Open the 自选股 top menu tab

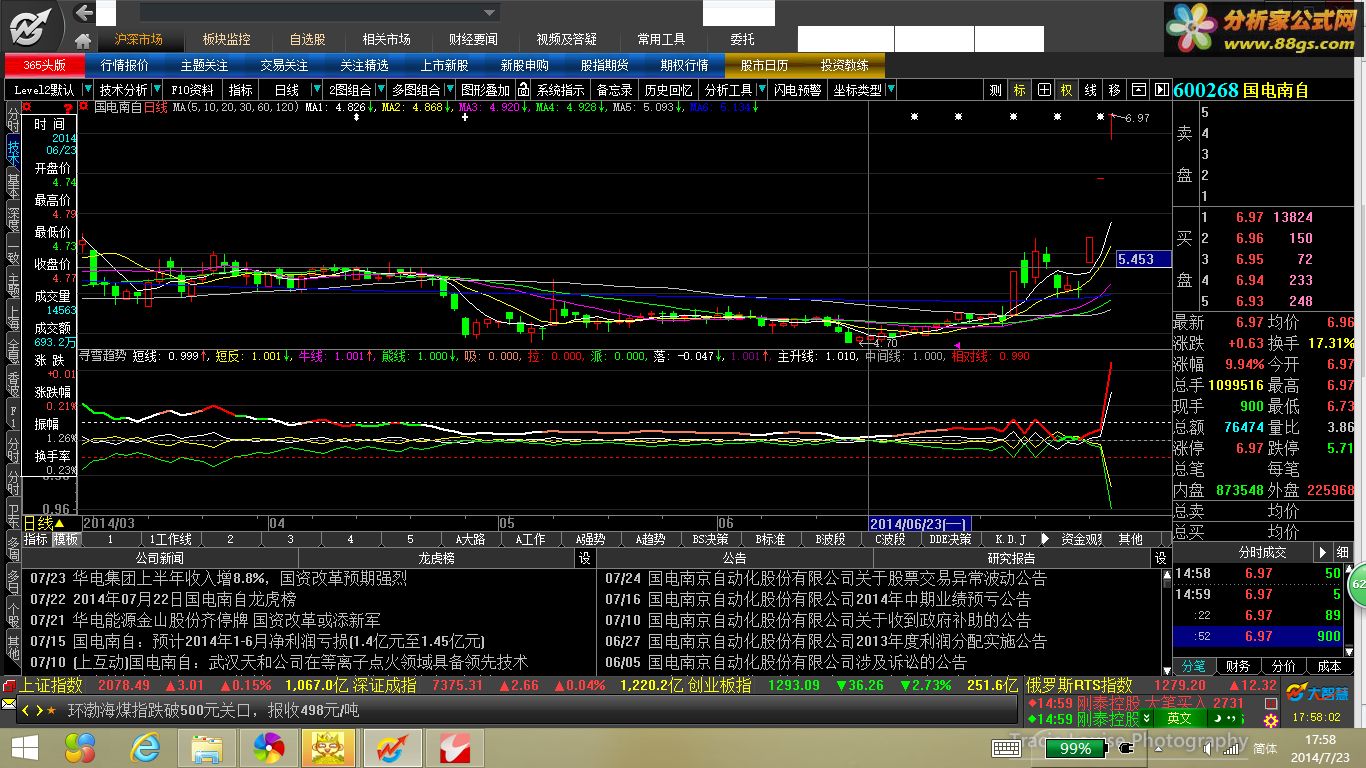click(x=307, y=39)
